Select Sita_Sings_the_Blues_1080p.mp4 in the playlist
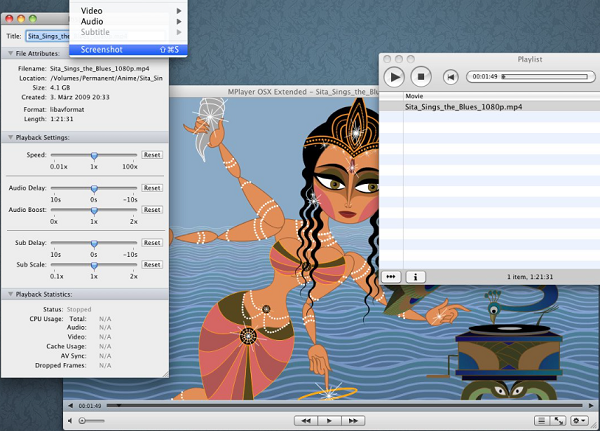 point(489,107)
